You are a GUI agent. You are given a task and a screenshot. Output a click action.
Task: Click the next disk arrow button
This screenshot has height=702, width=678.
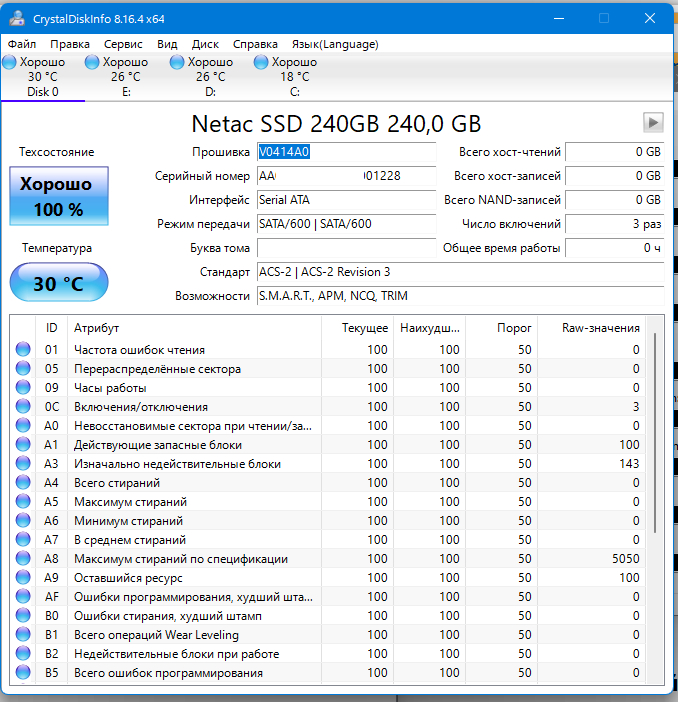653,123
